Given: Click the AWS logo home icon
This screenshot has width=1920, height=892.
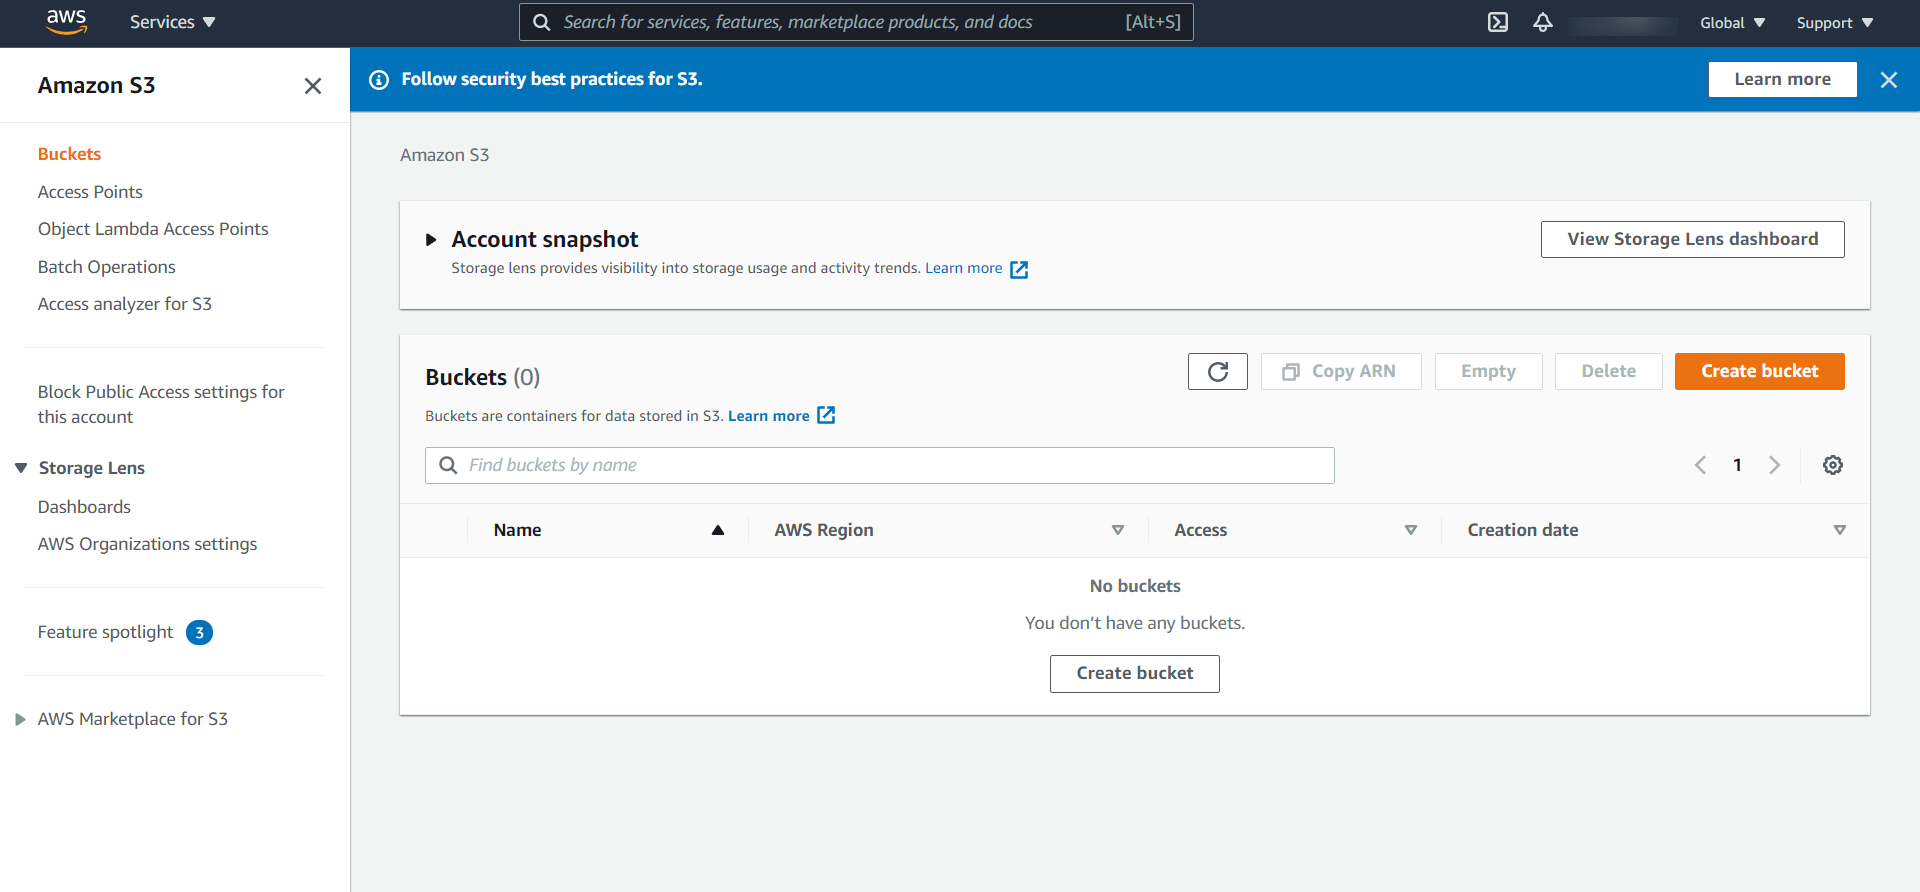Looking at the screenshot, I should pyautogui.click(x=66, y=22).
